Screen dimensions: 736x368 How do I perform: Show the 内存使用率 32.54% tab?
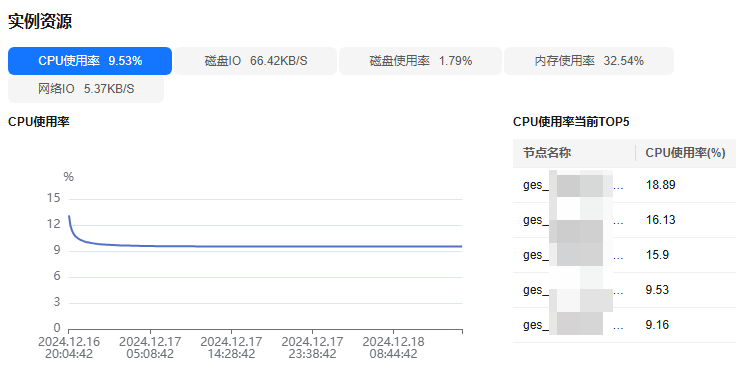(589, 61)
